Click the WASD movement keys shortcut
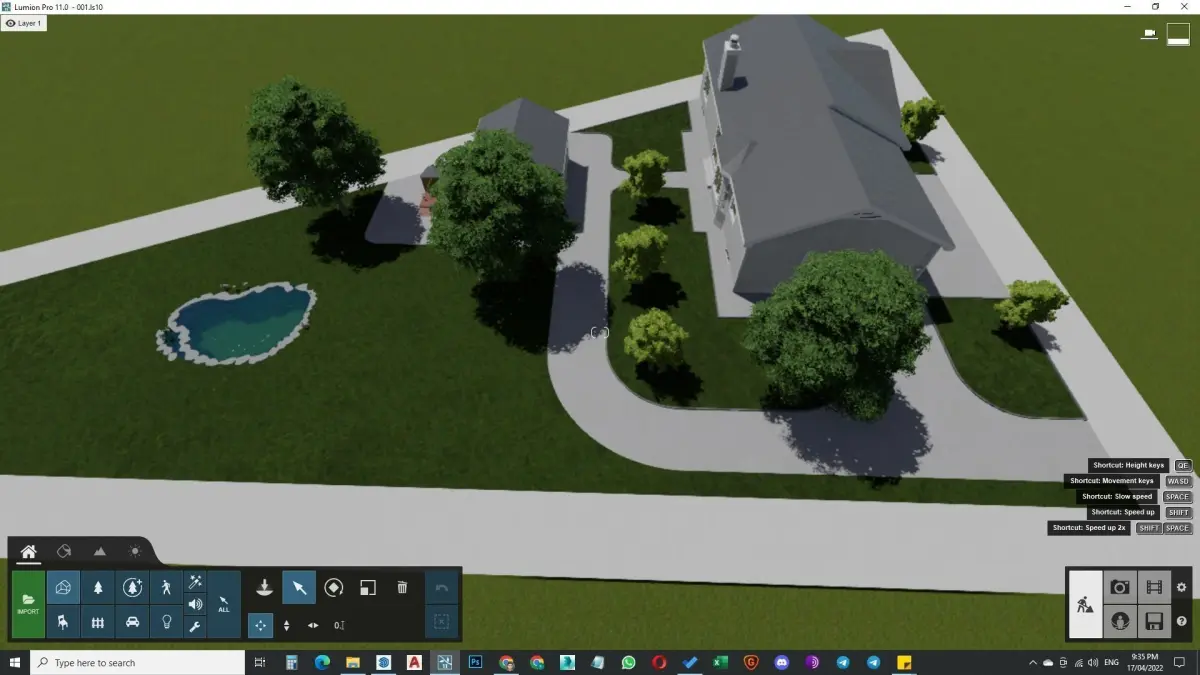 [x=1178, y=481]
